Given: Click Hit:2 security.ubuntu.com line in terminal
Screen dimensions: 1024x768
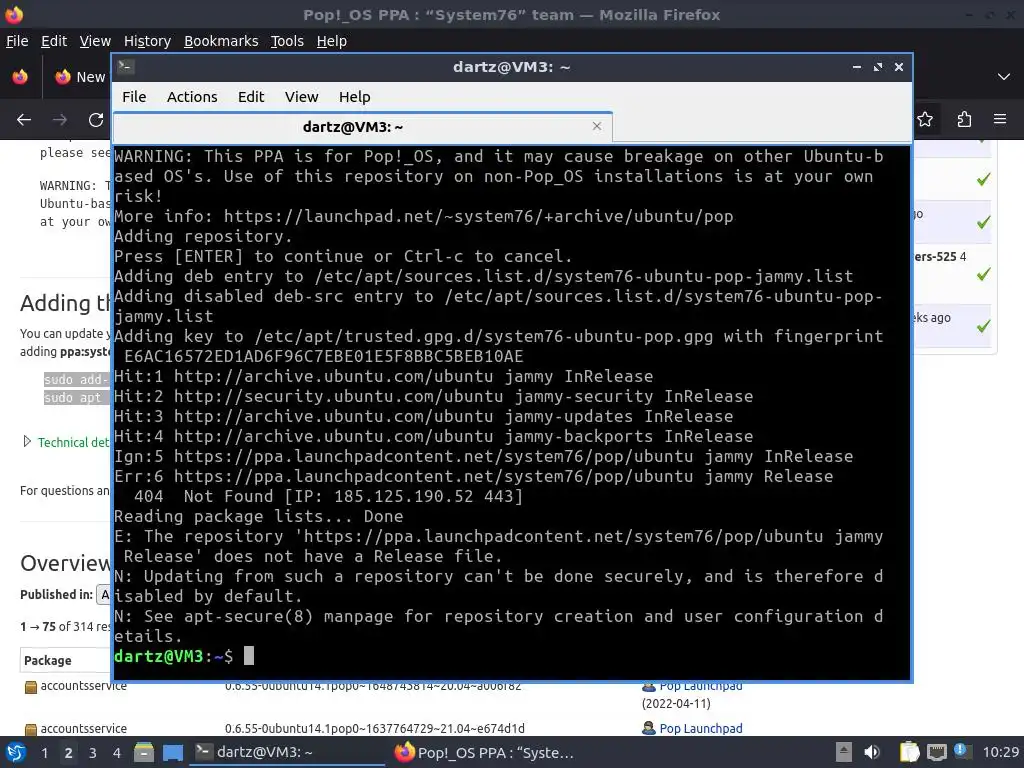Looking at the screenshot, I should (434, 396).
